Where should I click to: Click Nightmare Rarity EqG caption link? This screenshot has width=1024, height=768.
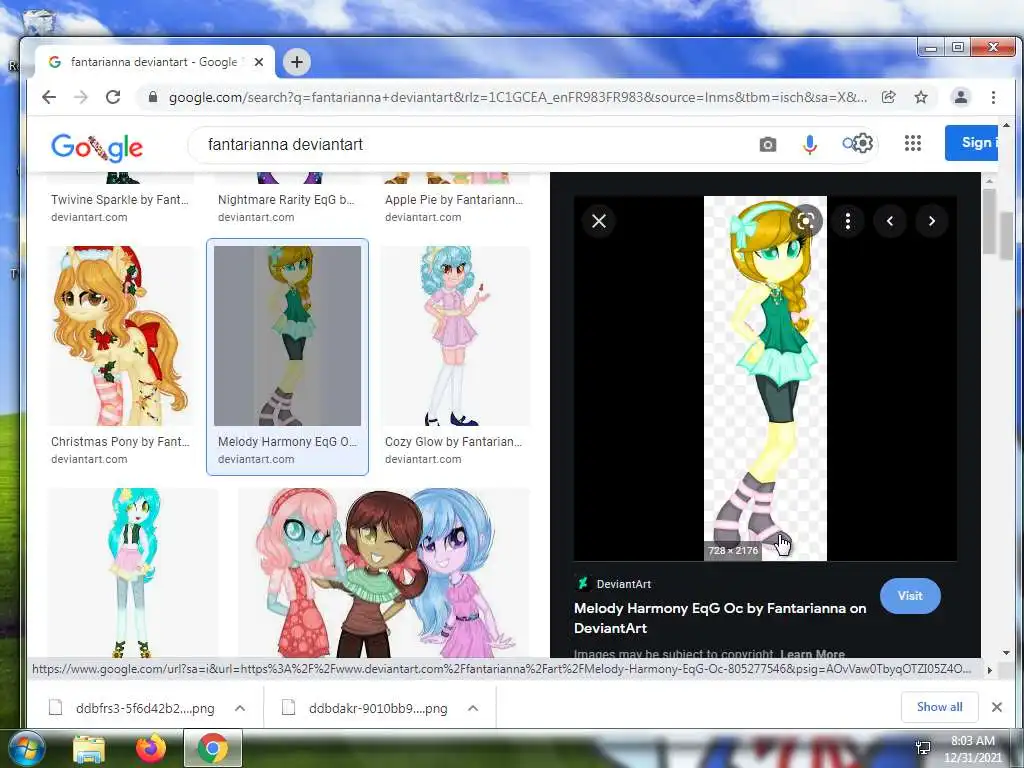(286, 200)
